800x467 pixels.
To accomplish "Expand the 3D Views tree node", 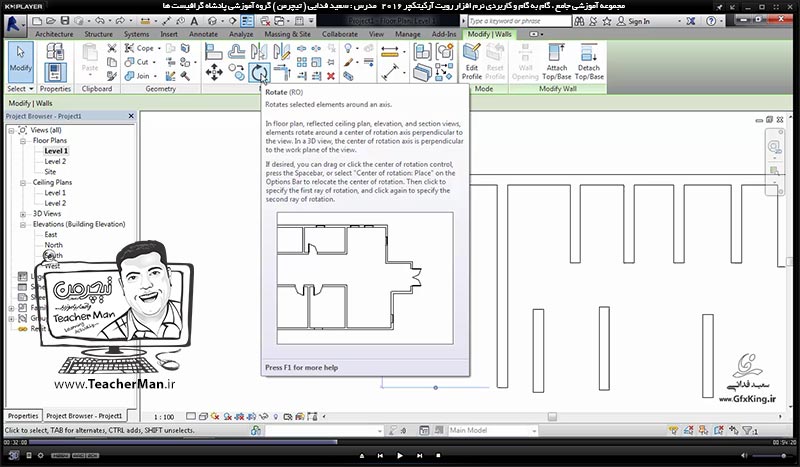I will click(x=23, y=214).
